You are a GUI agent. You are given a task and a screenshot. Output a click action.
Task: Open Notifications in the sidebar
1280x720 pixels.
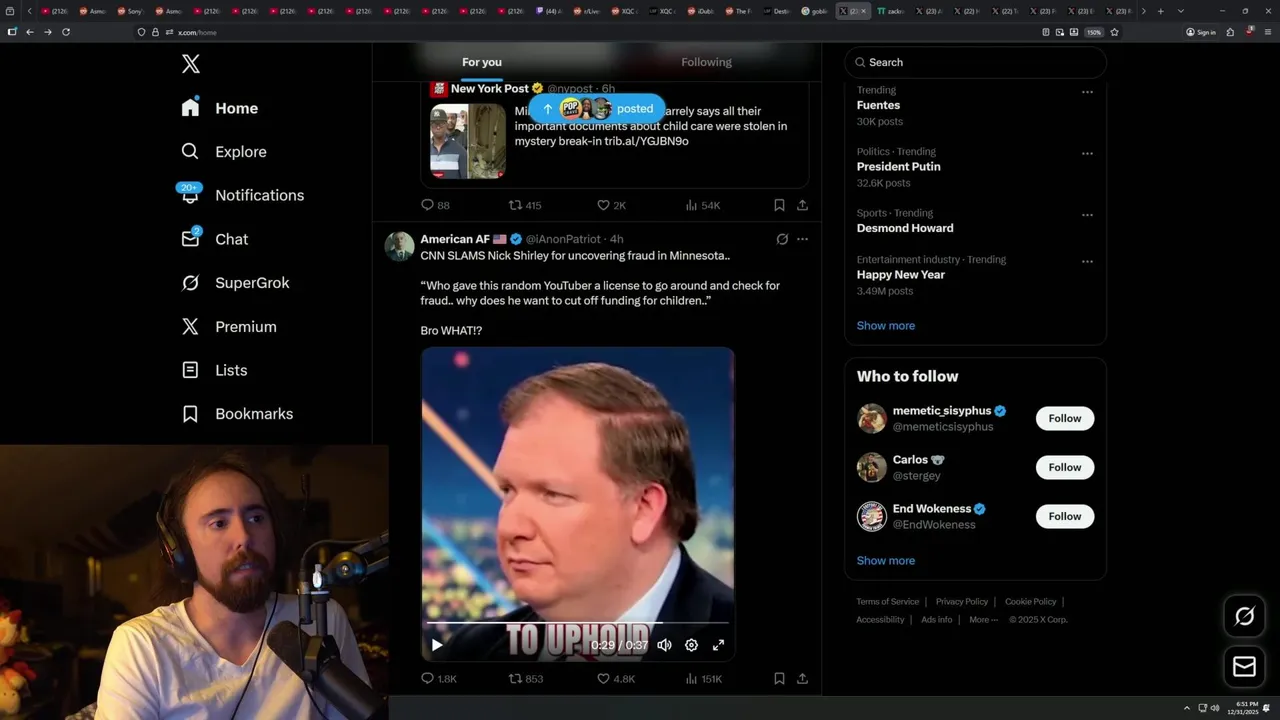click(x=241, y=195)
